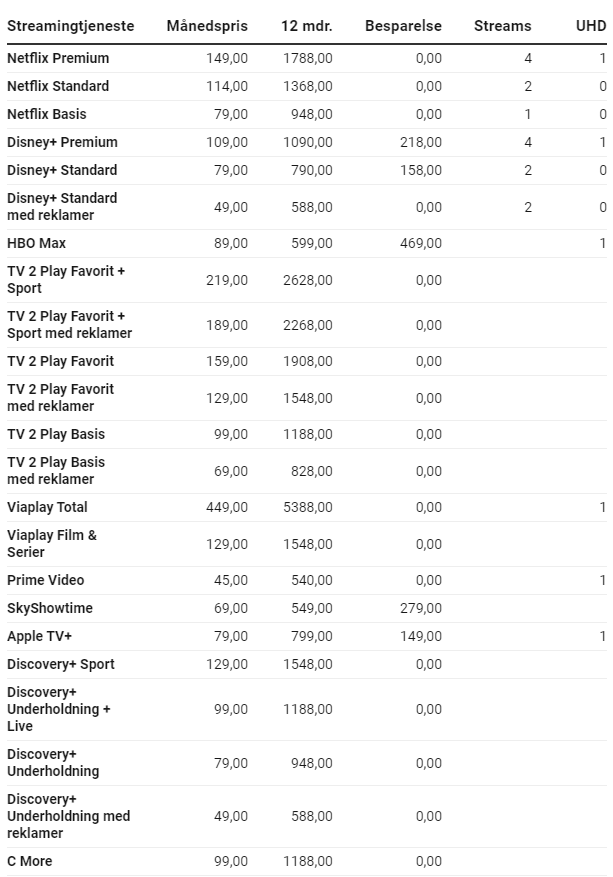The height and width of the screenshot is (877, 613).
Task: Click the Discovery+ Sport service name
Action: coord(60,664)
